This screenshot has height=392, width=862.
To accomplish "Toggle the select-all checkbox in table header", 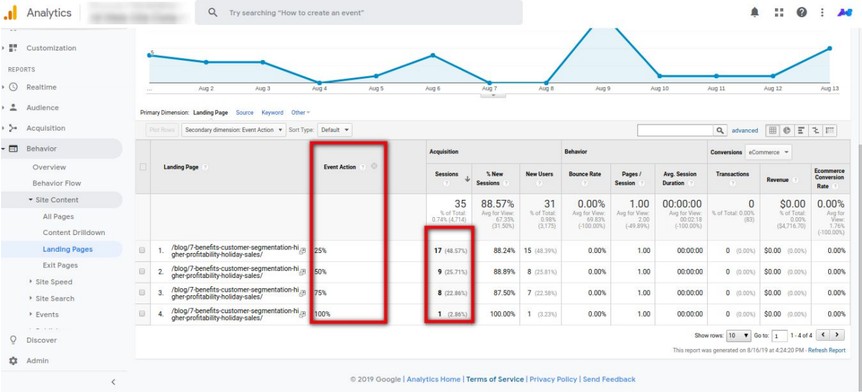I will click(143, 167).
